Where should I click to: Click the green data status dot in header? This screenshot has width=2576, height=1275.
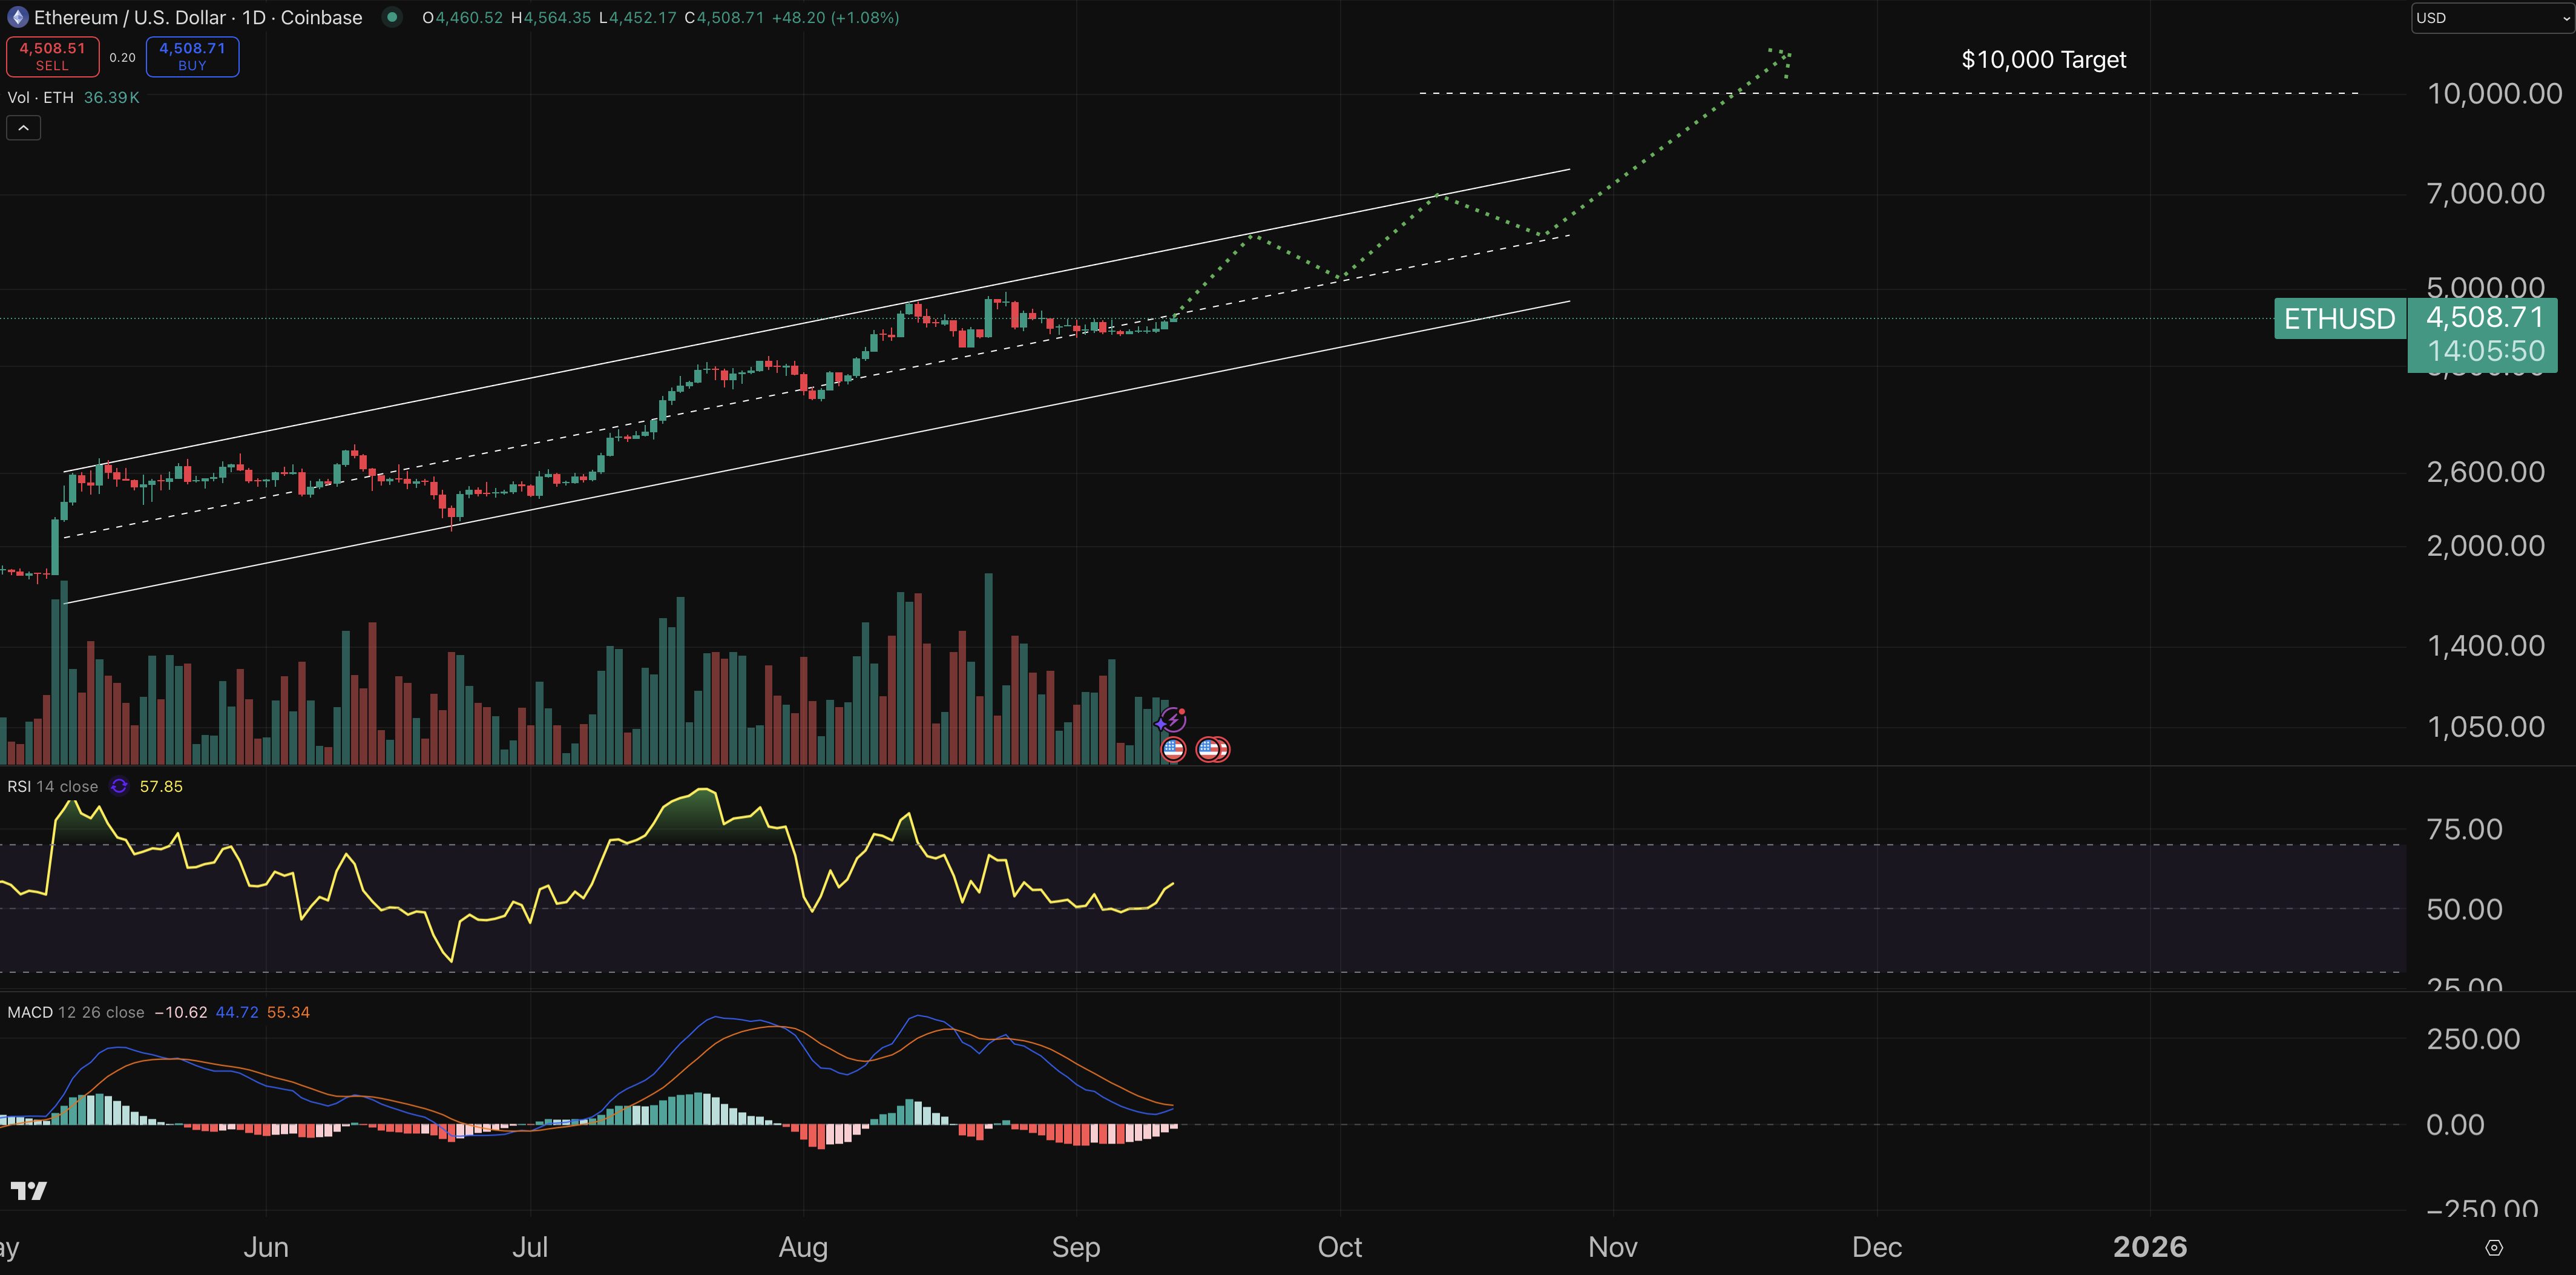point(392,17)
